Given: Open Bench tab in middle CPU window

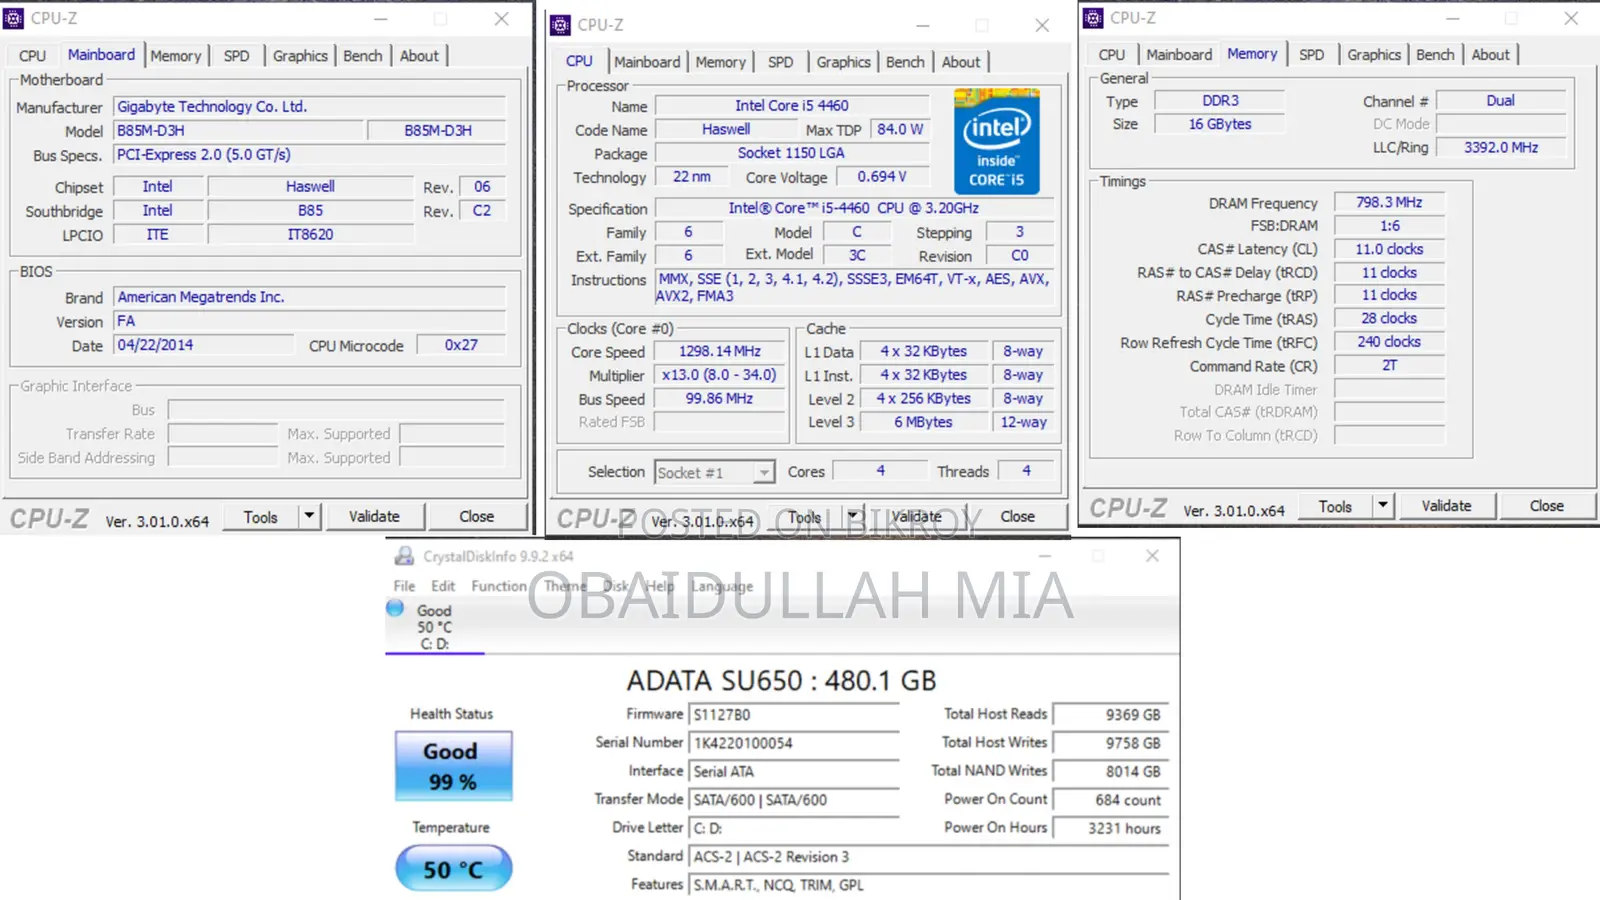Looking at the screenshot, I should (x=905, y=62).
